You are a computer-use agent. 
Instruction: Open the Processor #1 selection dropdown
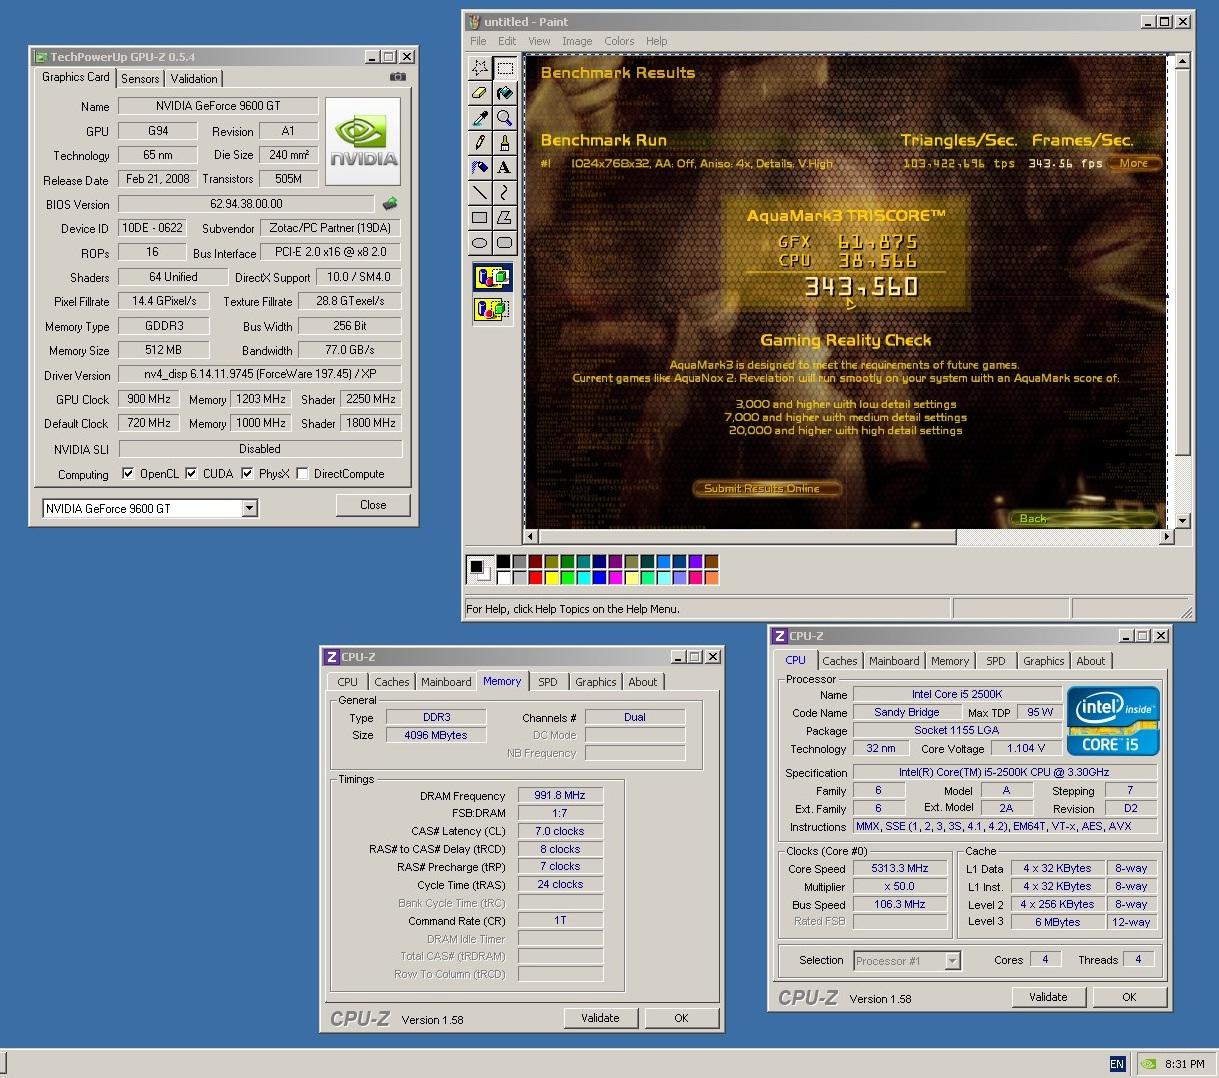coord(952,961)
